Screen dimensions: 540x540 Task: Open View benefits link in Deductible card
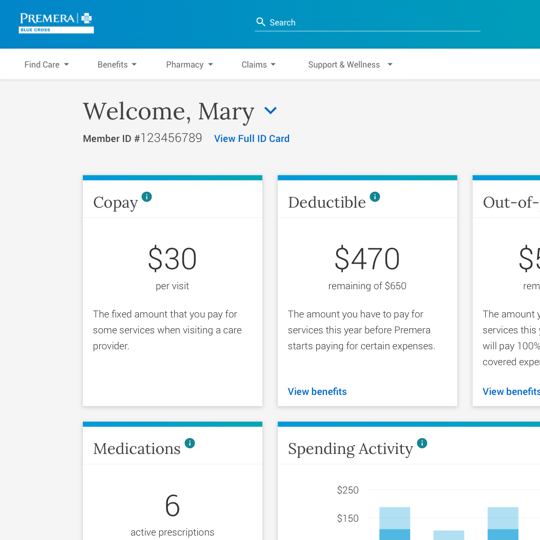tap(317, 392)
